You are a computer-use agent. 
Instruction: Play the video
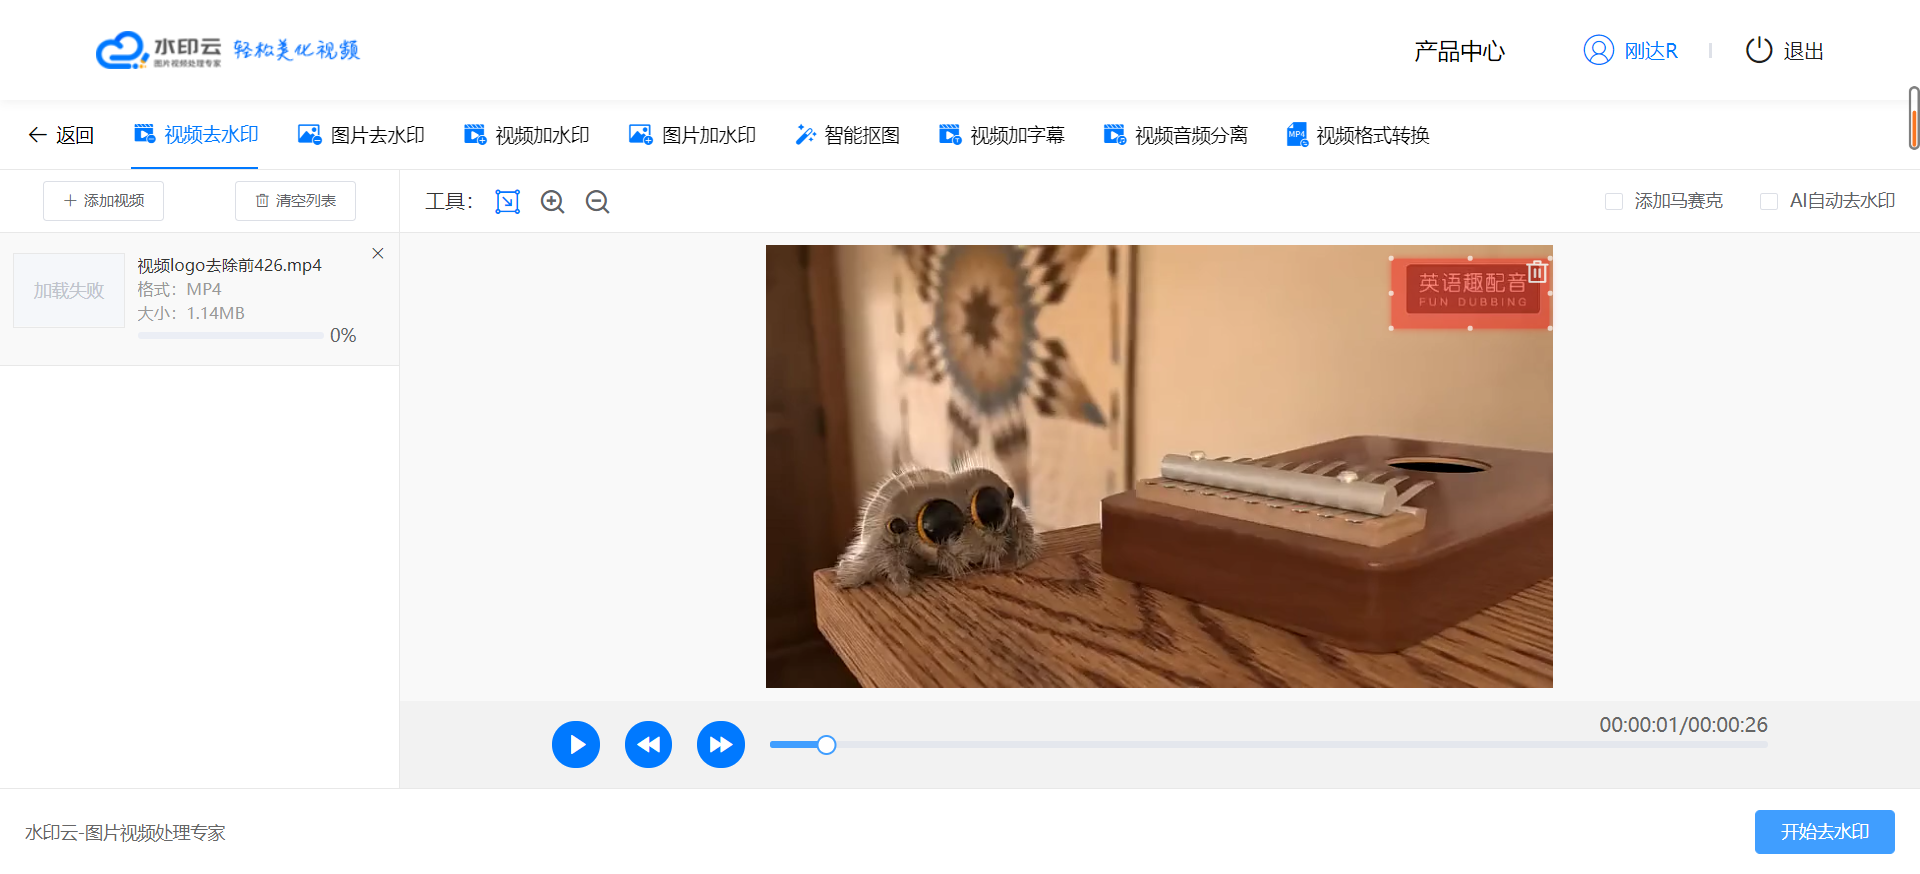[x=576, y=745]
